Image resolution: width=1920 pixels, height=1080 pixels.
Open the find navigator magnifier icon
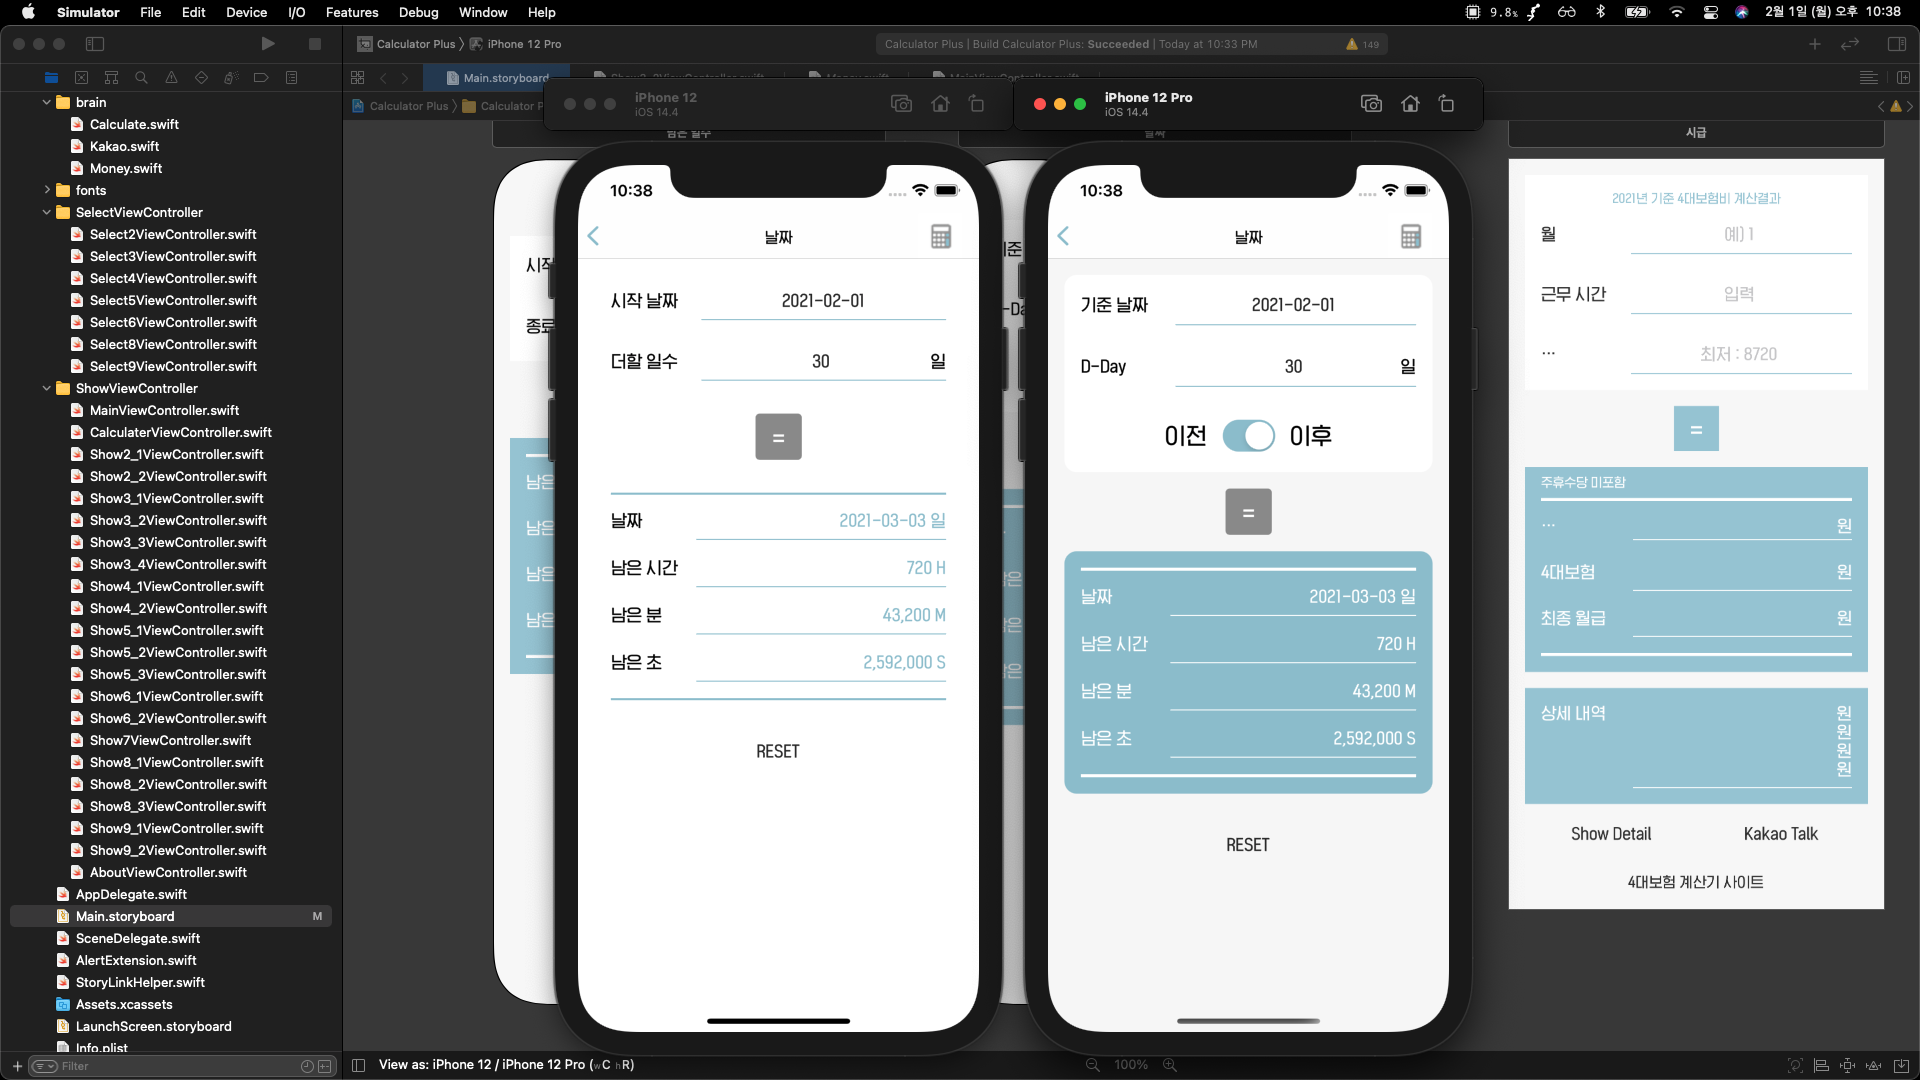tap(142, 78)
